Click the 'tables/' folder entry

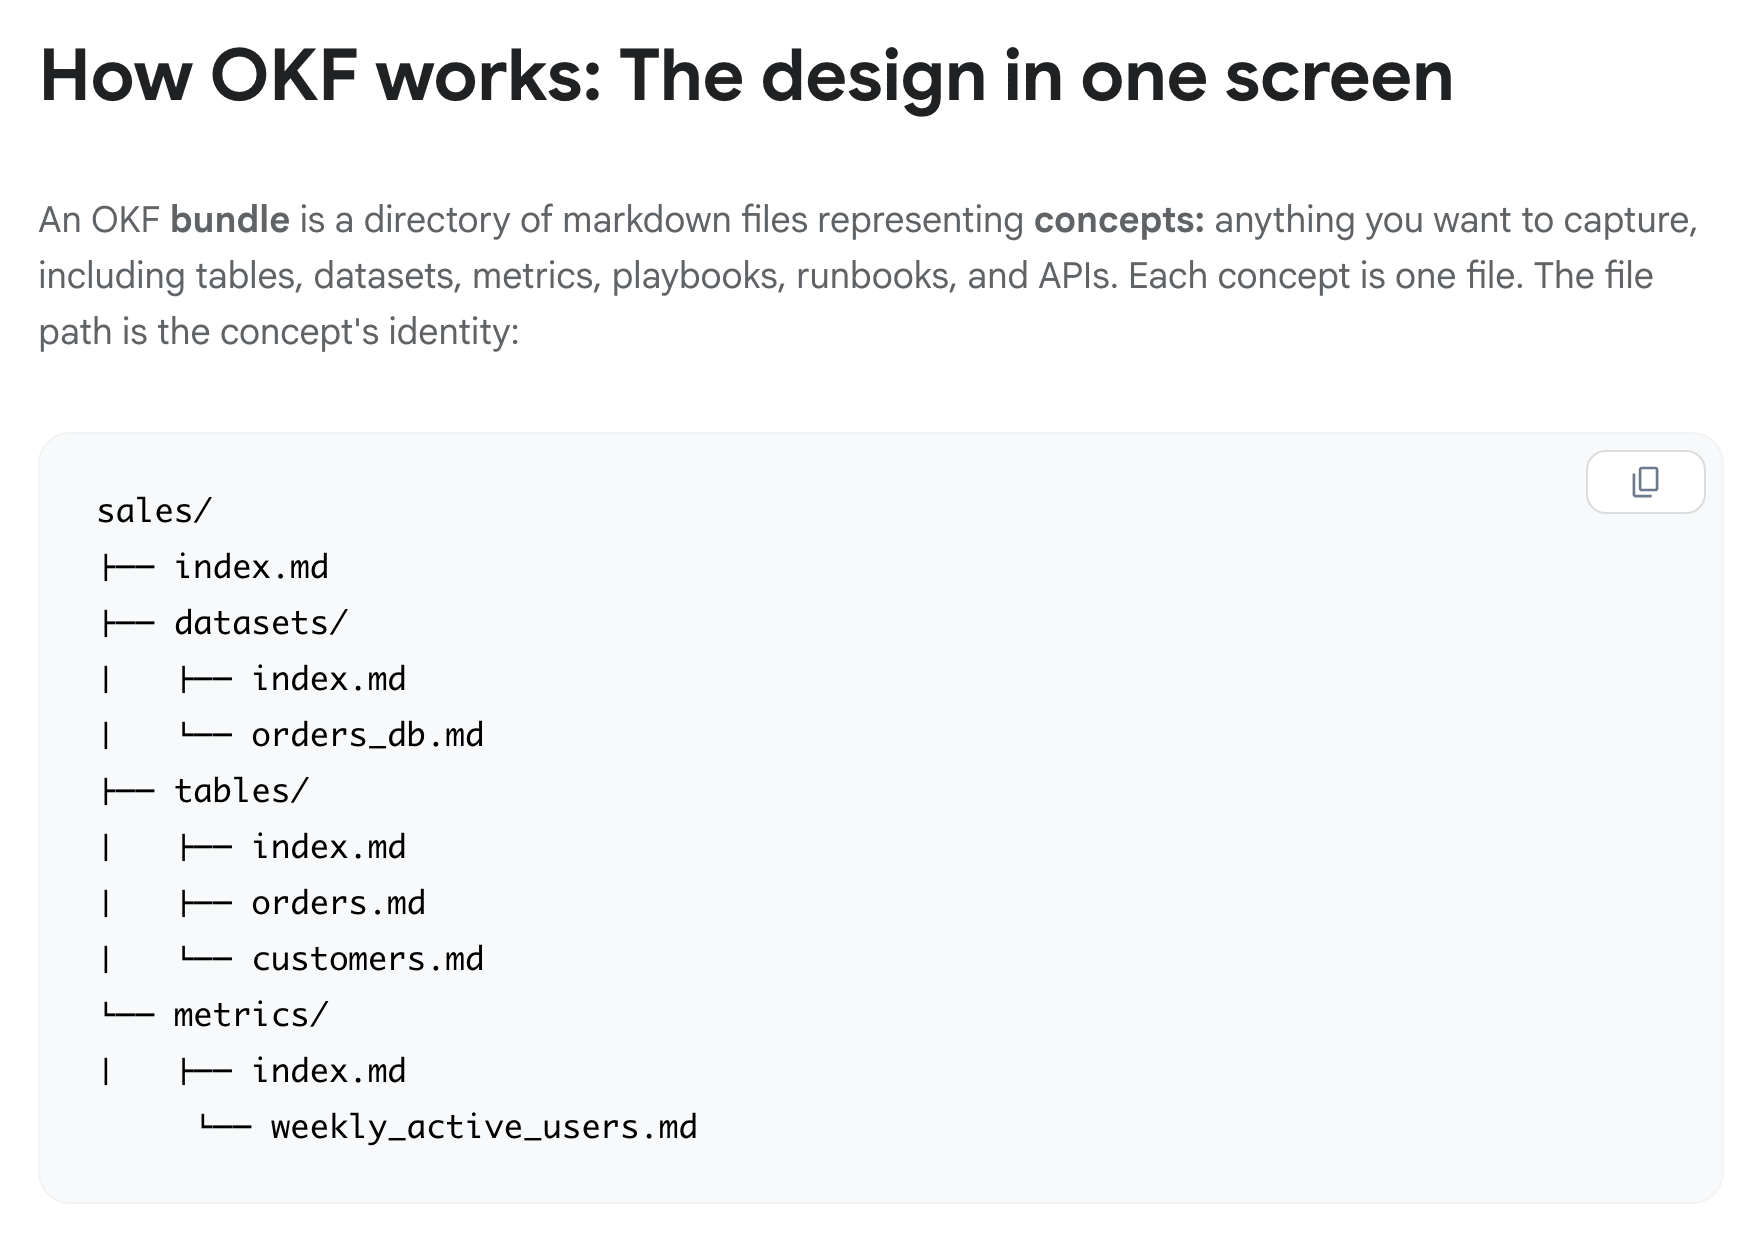tap(242, 791)
